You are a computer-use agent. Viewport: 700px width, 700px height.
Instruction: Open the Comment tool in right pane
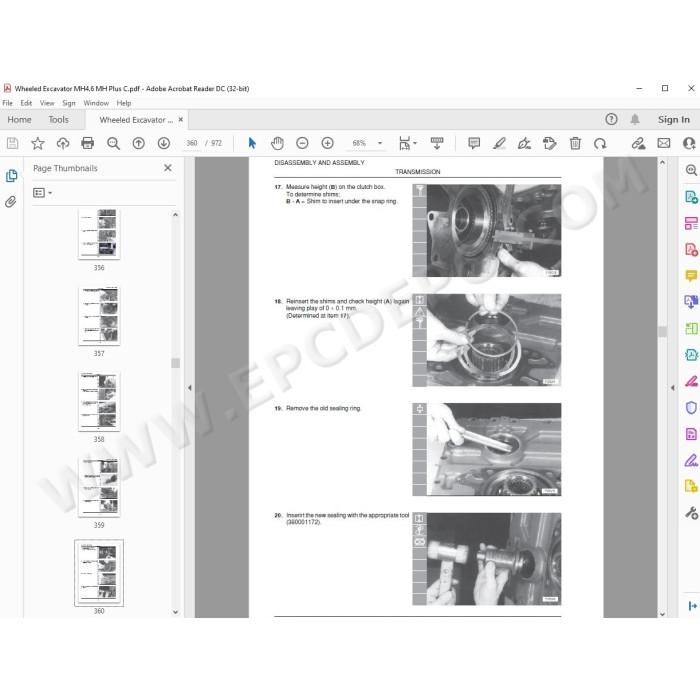click(691, 276)
